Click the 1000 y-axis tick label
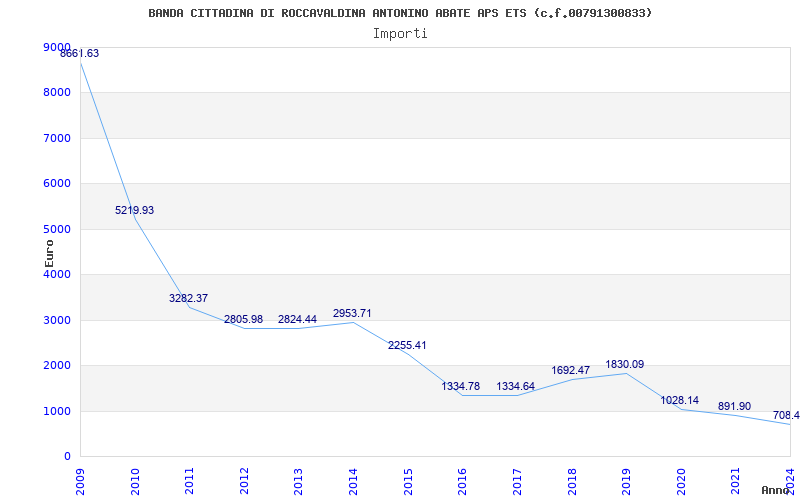This screenshot has height=500, width=800. point(57,411)
